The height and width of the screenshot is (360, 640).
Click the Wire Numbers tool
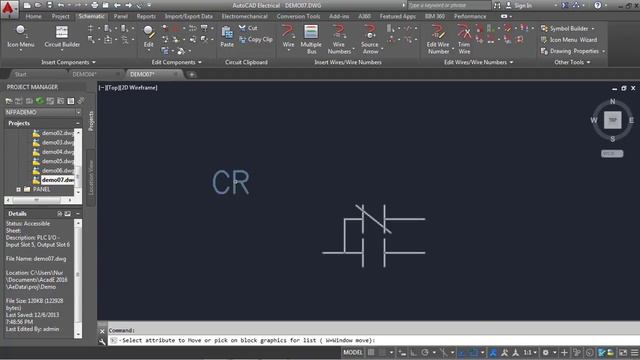click(339, 39)
